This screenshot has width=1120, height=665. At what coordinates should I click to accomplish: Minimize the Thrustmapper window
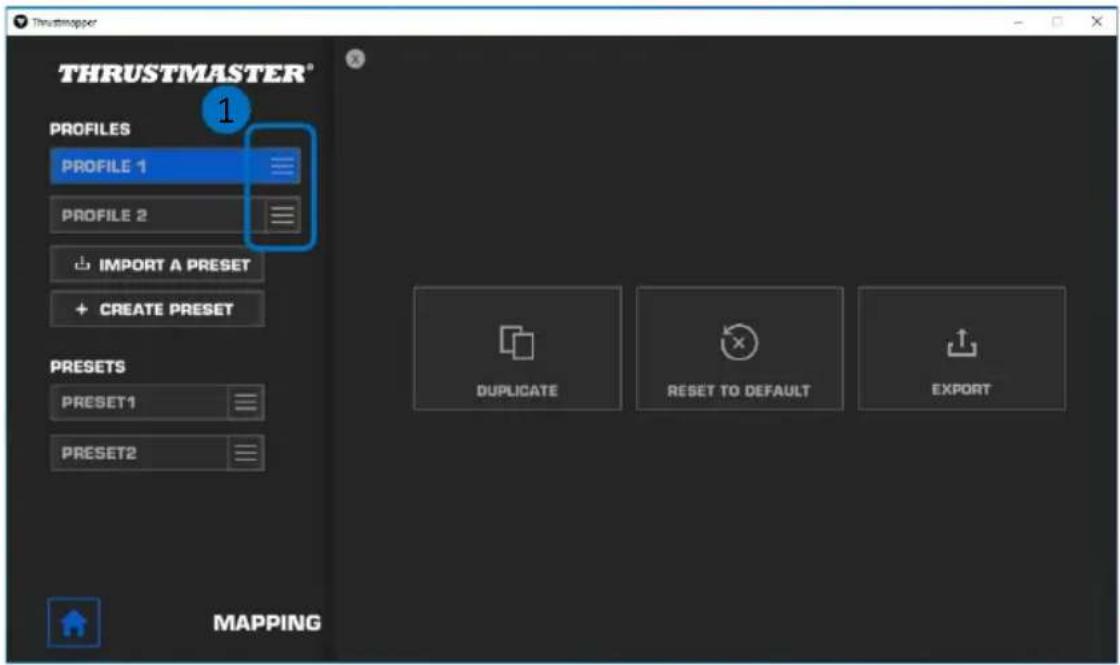coord(1018,22)
